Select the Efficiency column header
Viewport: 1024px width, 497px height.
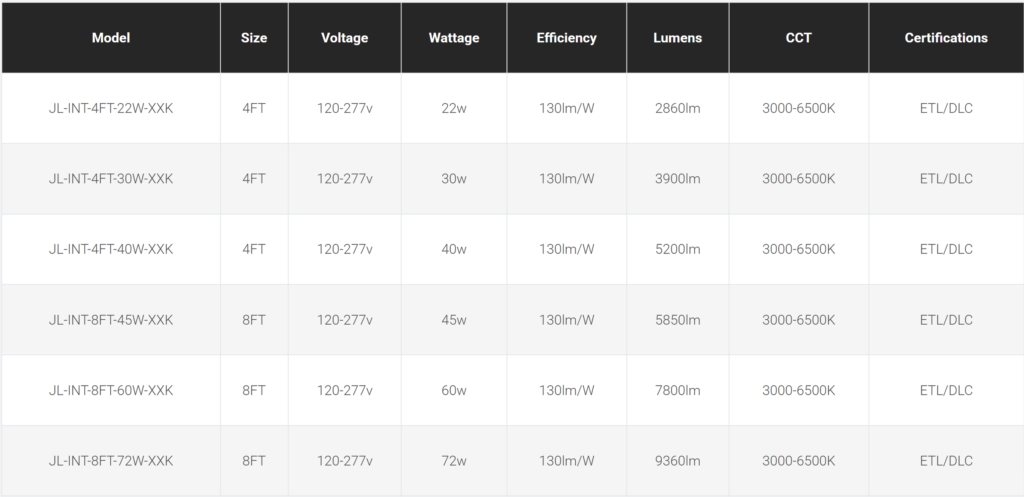pos(566,38)
